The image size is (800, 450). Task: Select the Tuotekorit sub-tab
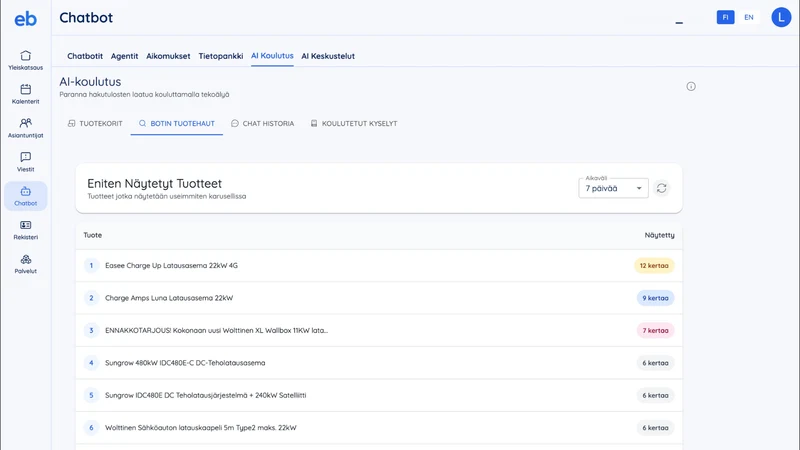(95, 123)
